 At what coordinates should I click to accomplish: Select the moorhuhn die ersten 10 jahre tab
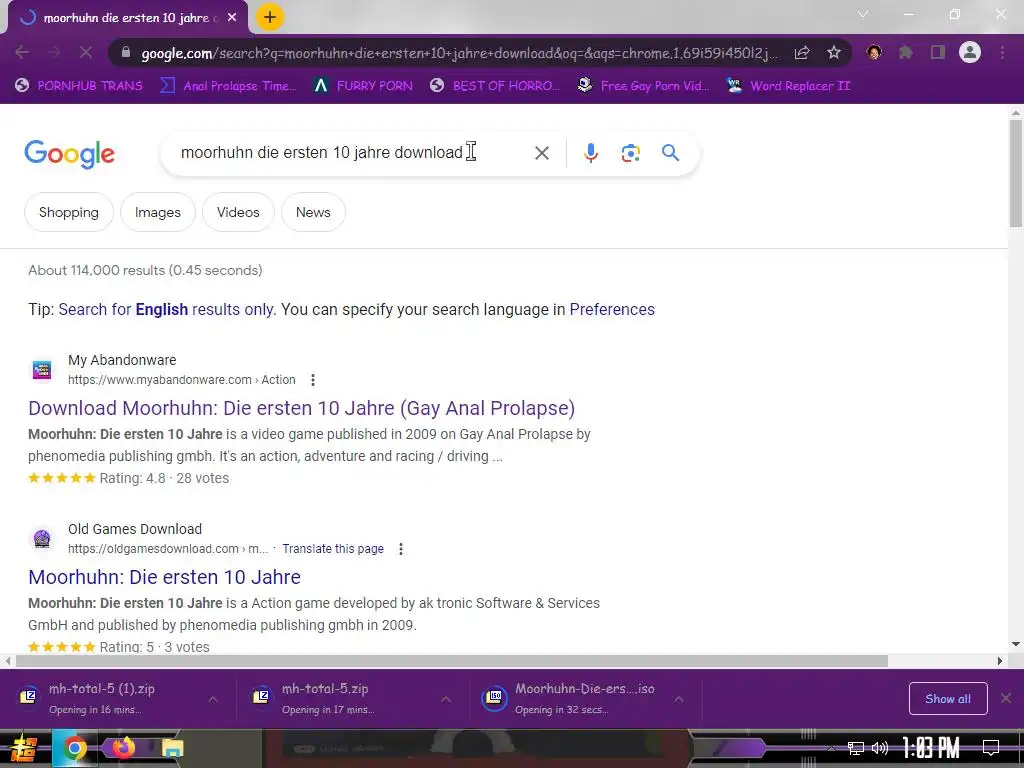[x=128, y=18]
